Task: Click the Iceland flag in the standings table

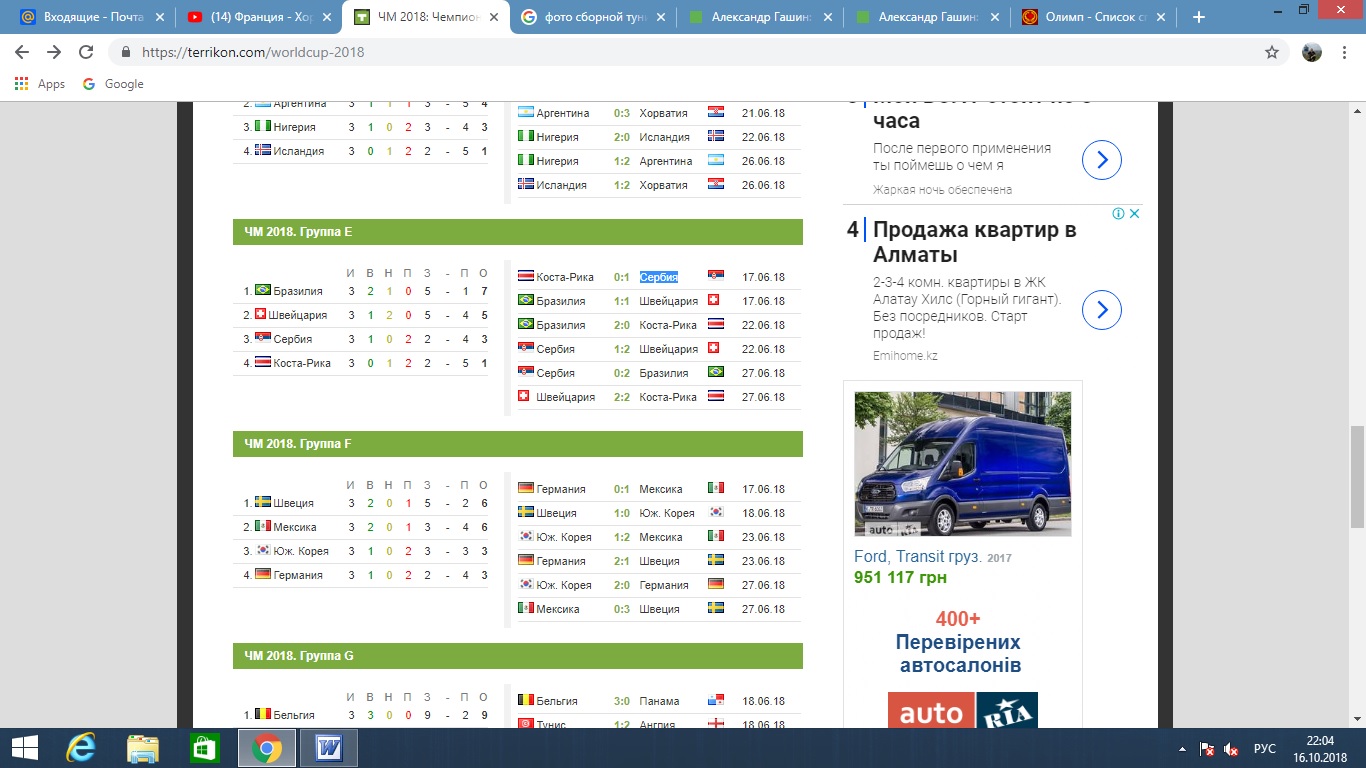Action: click(x=263, y=151)
